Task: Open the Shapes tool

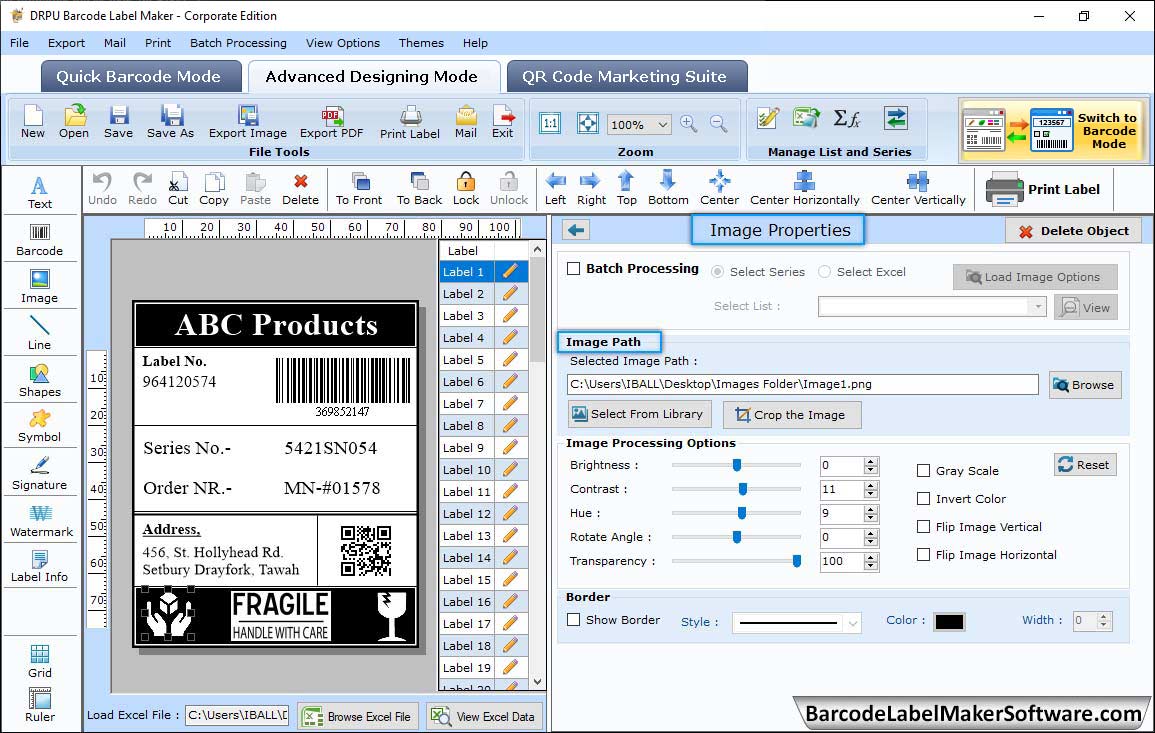Action: pyautogui.click(x=40, y=380)
